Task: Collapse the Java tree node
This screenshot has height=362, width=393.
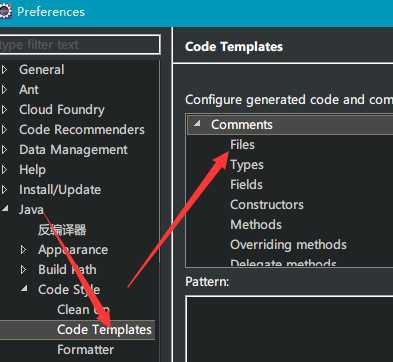Action: pyautogui.click(x=5, y=209)
